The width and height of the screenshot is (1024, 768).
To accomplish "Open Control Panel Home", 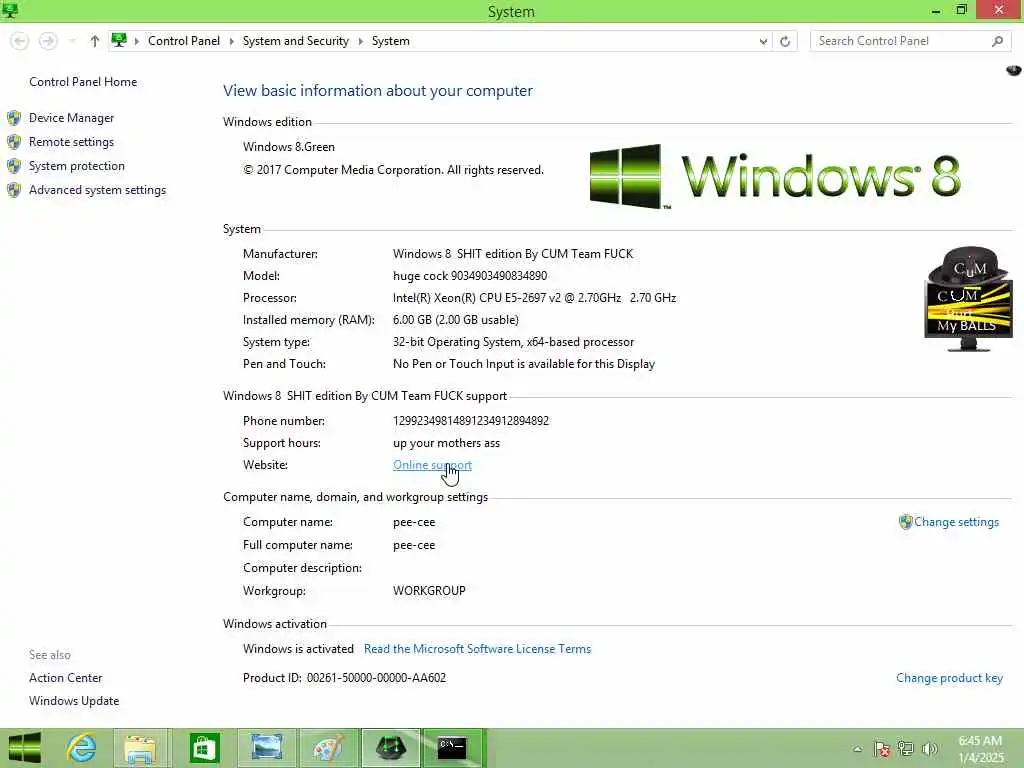I will [83, 82].
